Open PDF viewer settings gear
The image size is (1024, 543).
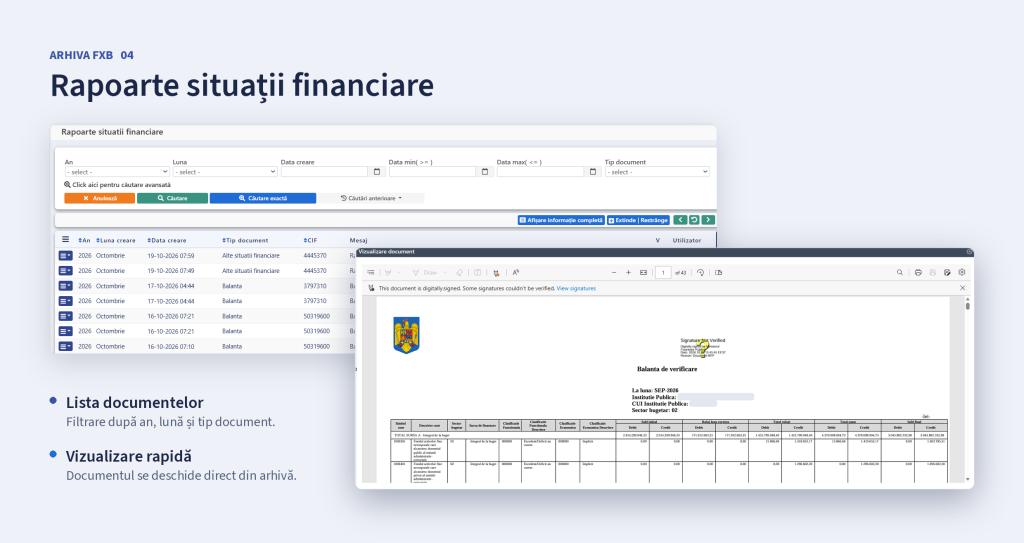click(962, 272)
